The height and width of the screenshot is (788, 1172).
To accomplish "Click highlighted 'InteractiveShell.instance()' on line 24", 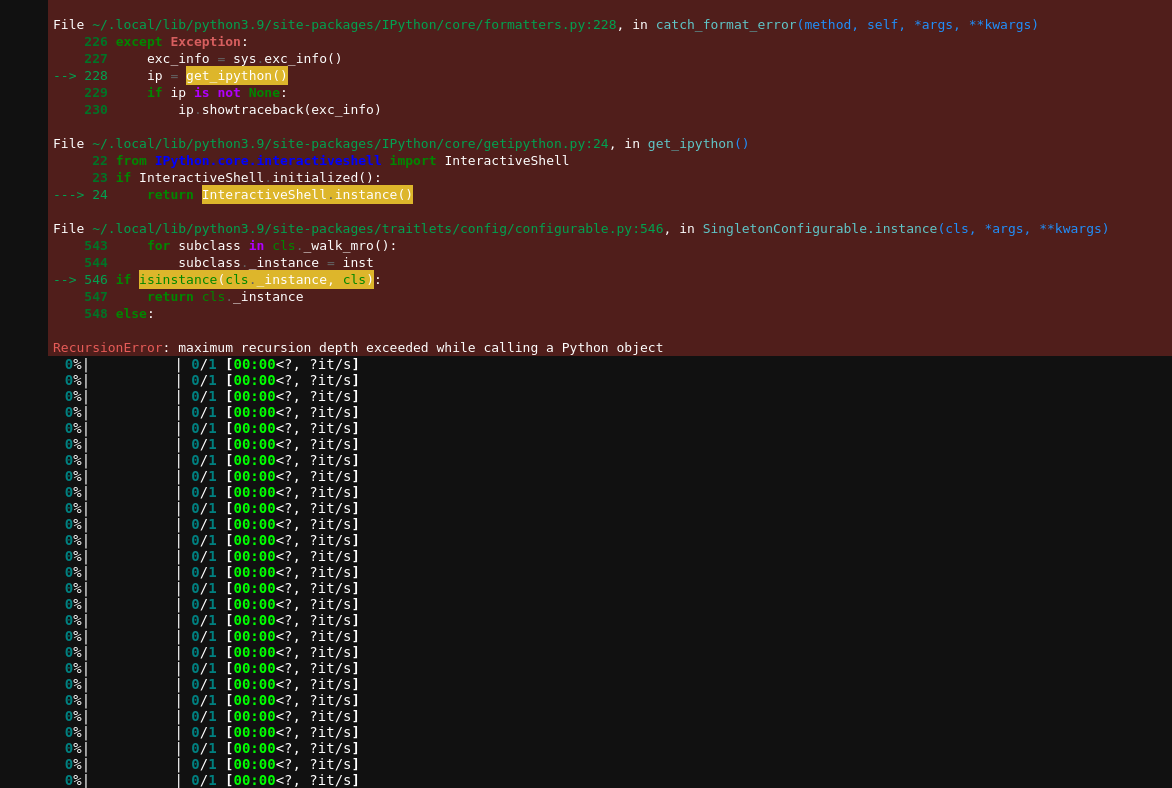I will (307, 194).
